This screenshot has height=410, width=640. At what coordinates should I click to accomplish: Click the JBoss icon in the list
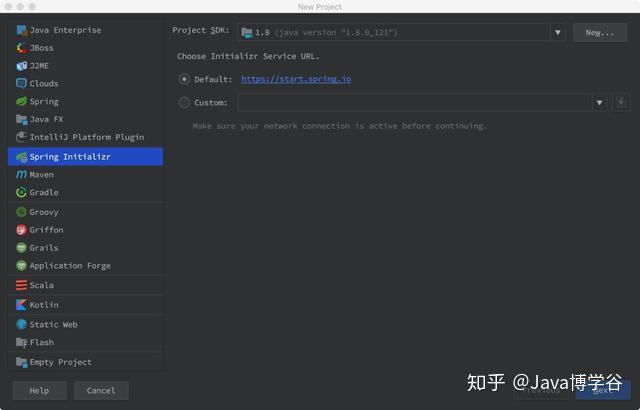click(22, 48)
